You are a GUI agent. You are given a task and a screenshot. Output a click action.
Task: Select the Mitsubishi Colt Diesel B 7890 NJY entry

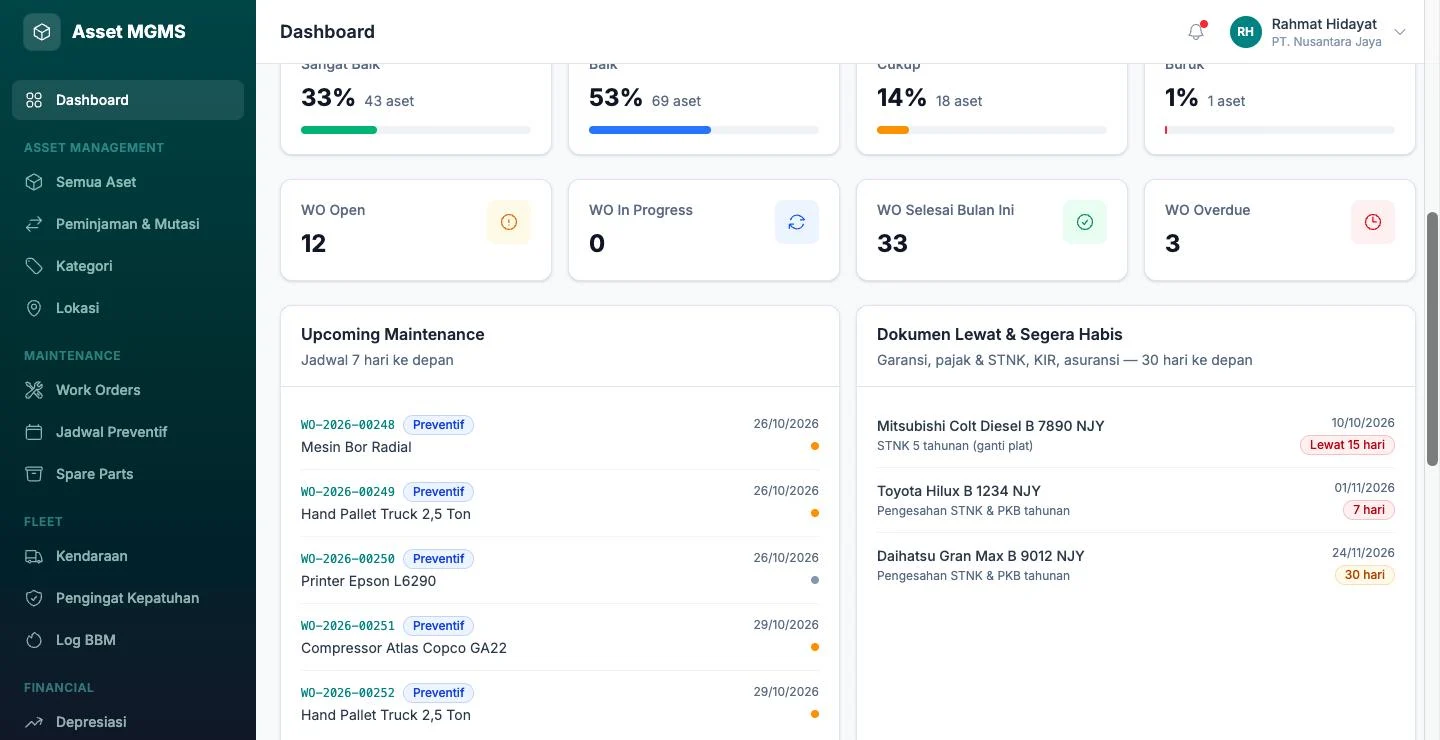[1136, 435]
